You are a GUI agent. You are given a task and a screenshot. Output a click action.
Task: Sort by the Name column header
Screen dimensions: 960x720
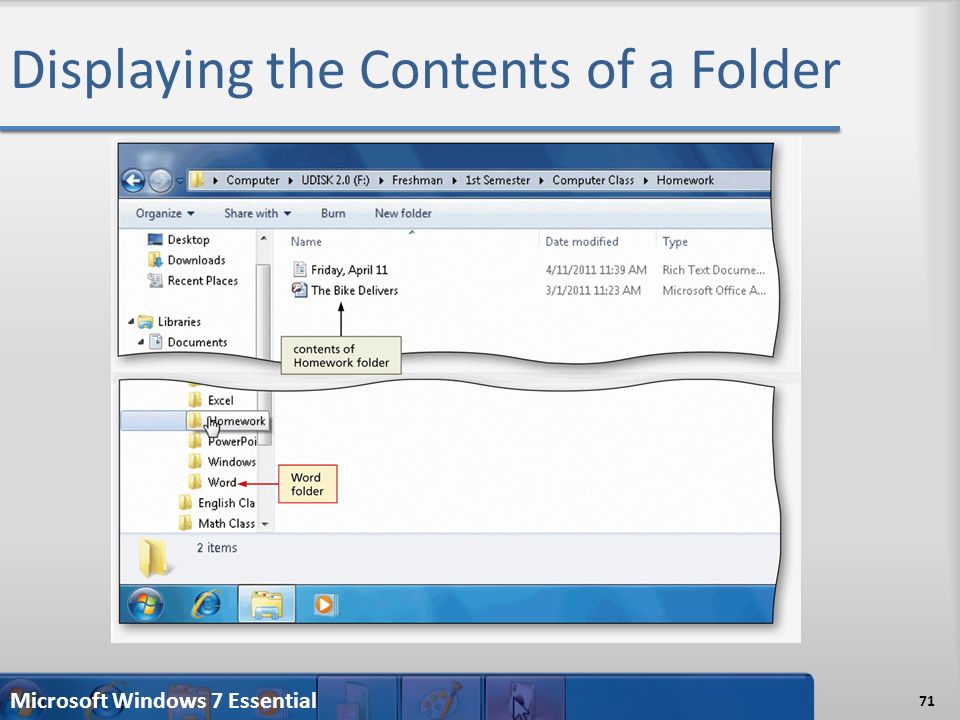pyautogui.click(x=306, y=241)
